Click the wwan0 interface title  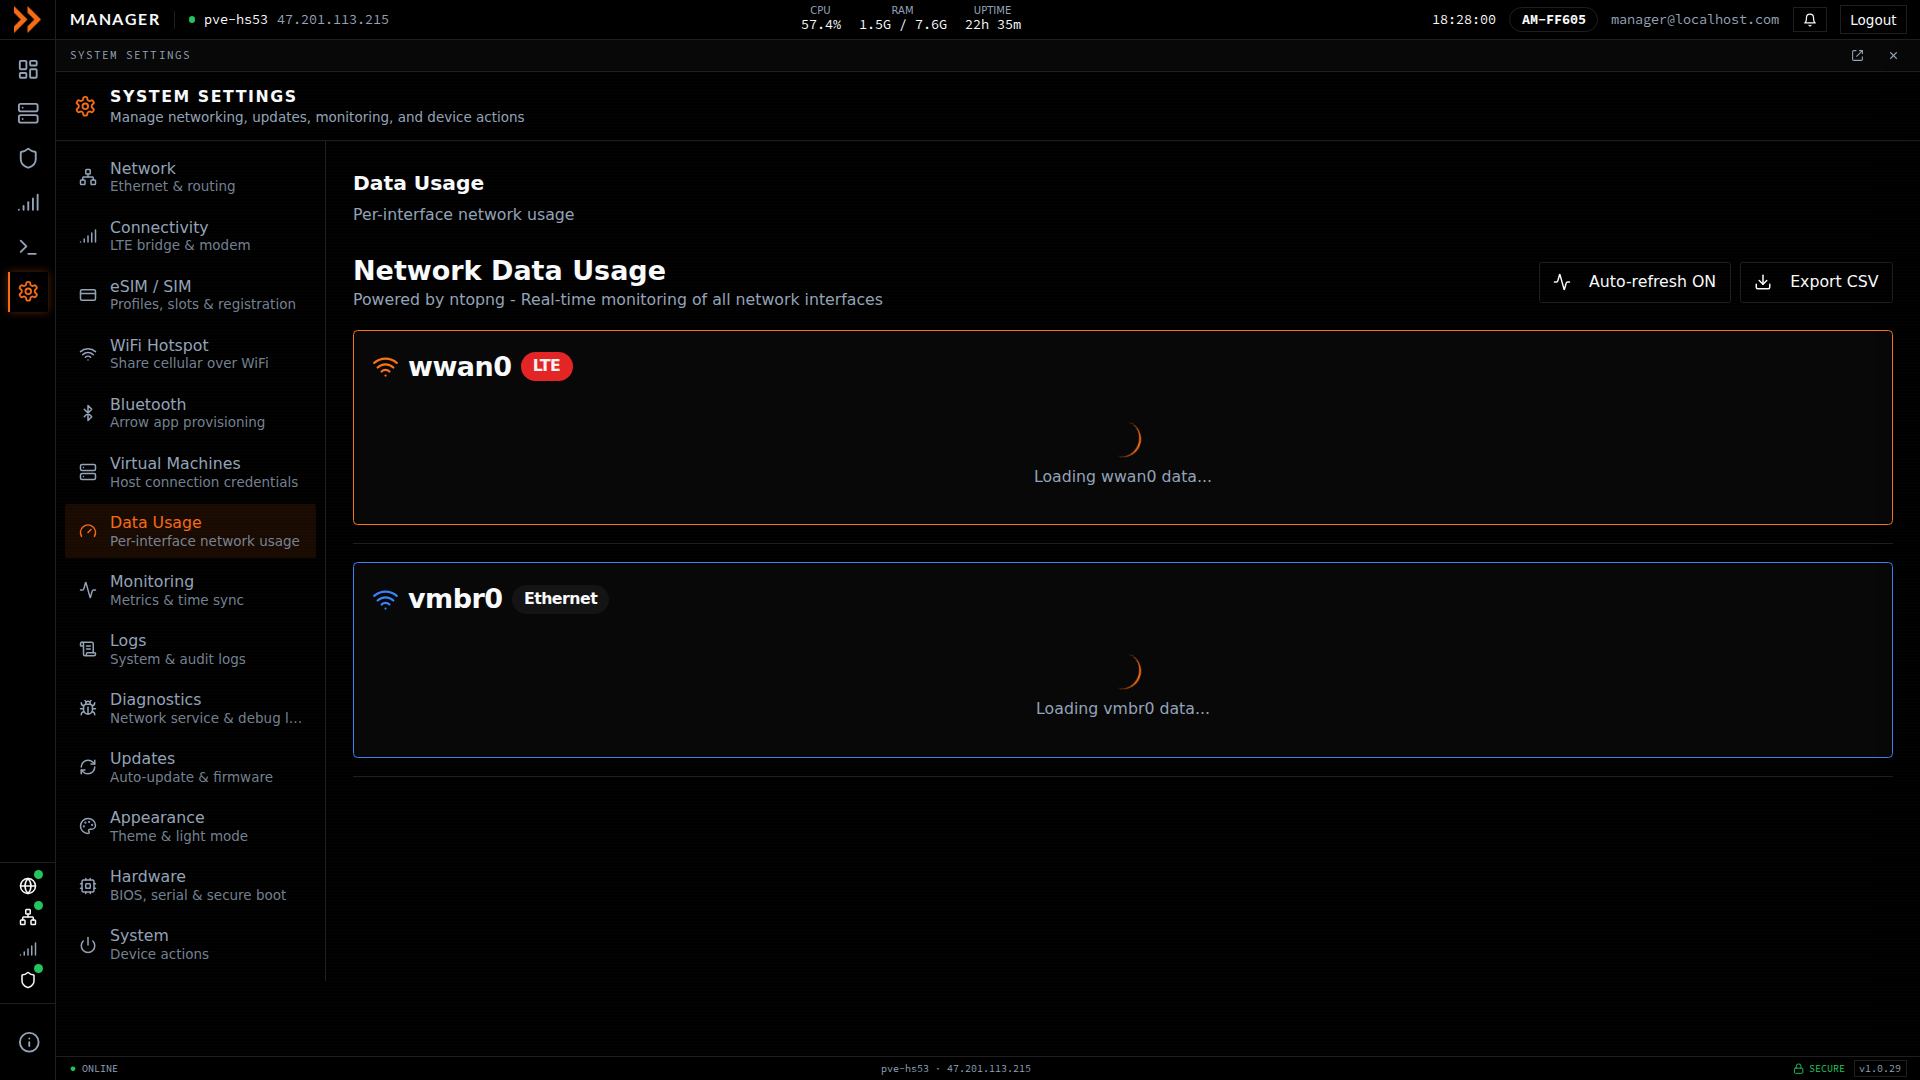click(x=460, y=367)
